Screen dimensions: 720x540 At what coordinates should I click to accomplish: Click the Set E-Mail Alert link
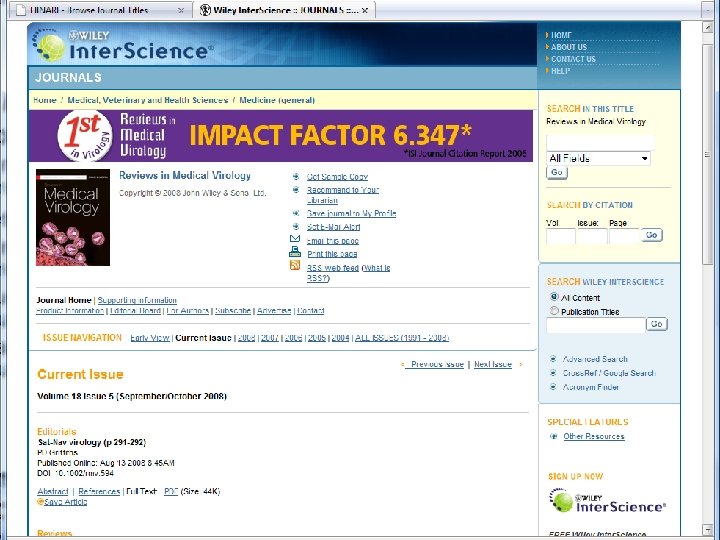point(333,227)
